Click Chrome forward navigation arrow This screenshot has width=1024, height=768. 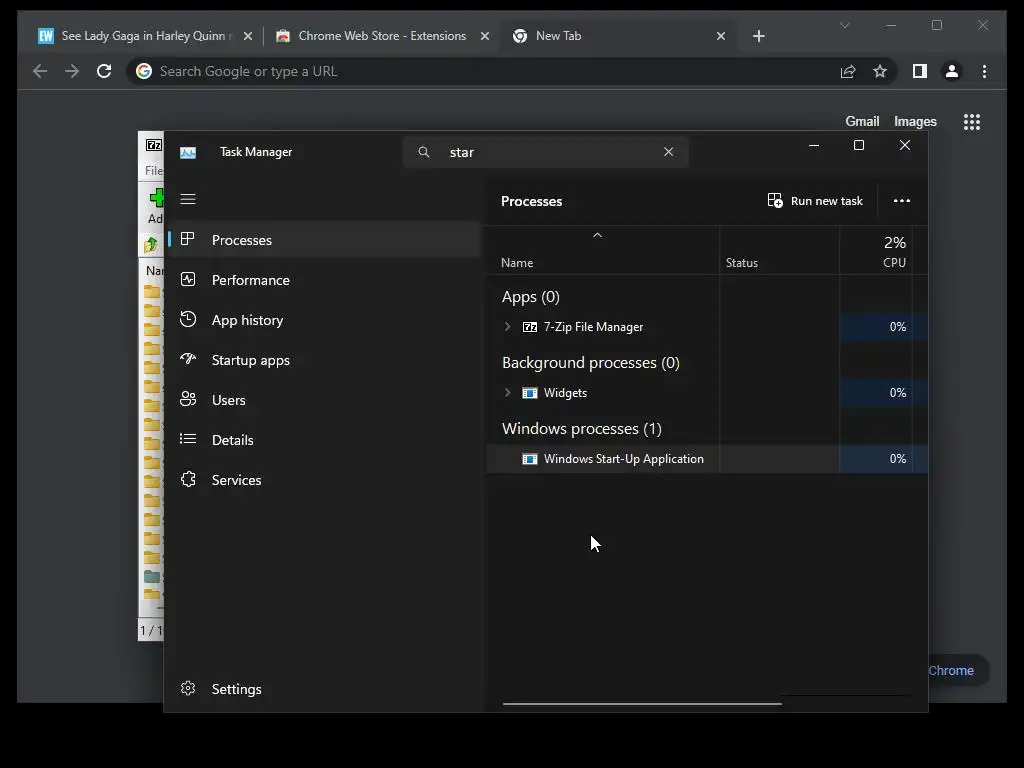[72, 71]
